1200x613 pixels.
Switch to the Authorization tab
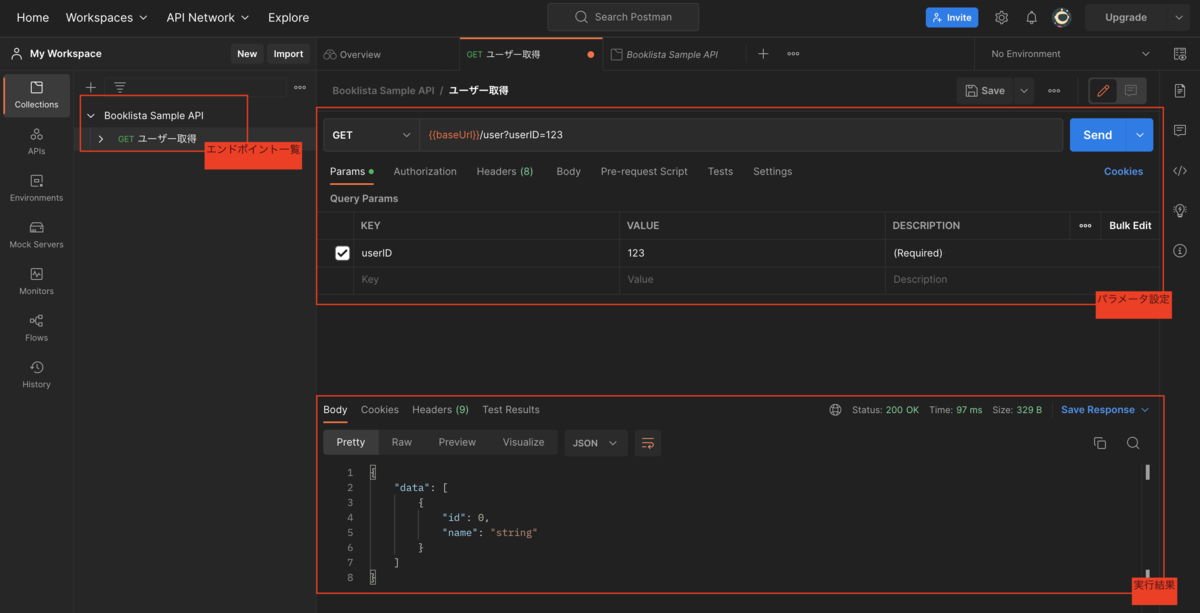pos(425,172)
